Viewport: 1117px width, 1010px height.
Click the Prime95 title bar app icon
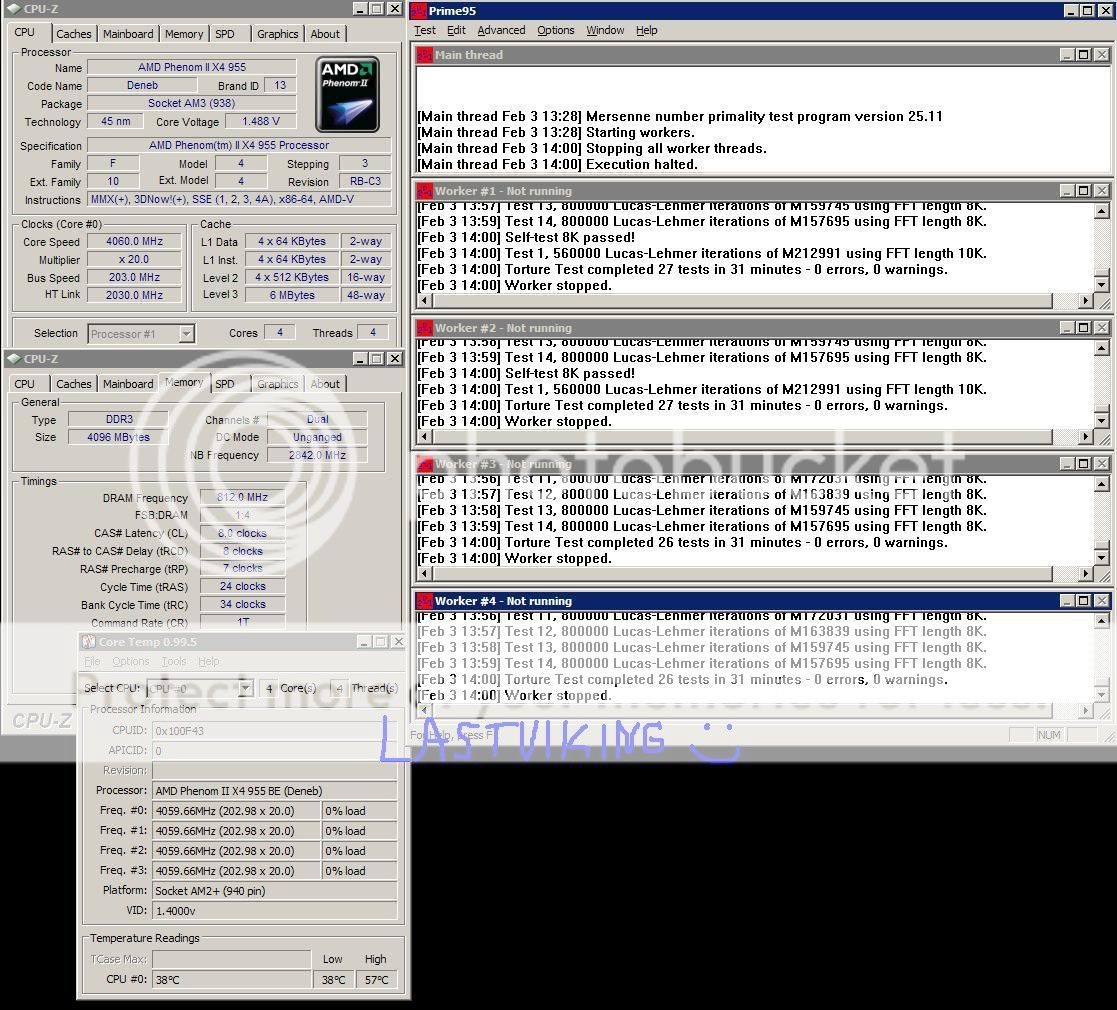pos(418,10)
